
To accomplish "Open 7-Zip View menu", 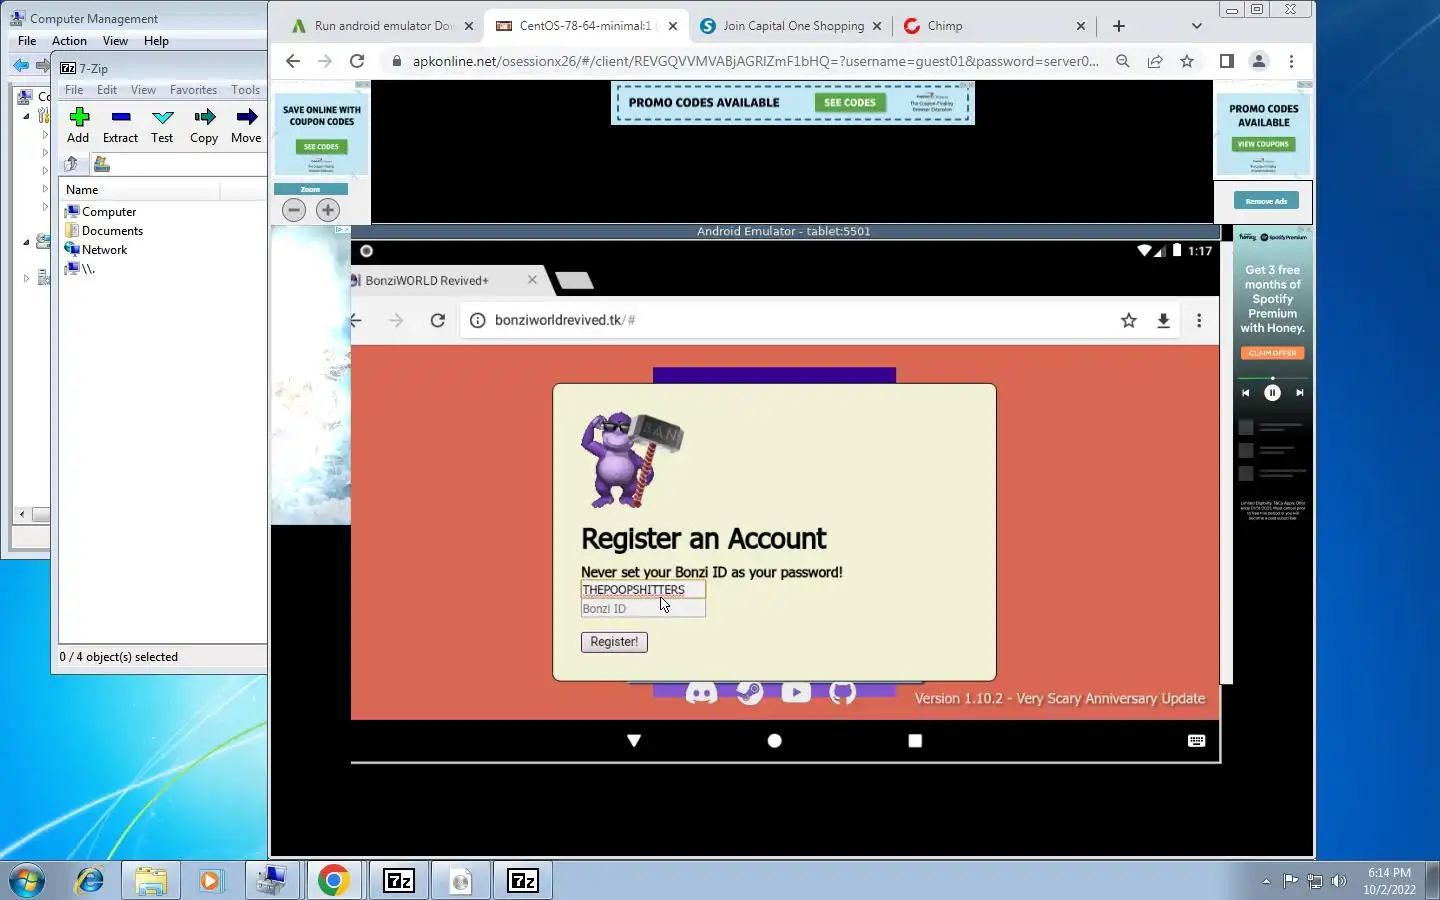I will [x=143, y=90].
